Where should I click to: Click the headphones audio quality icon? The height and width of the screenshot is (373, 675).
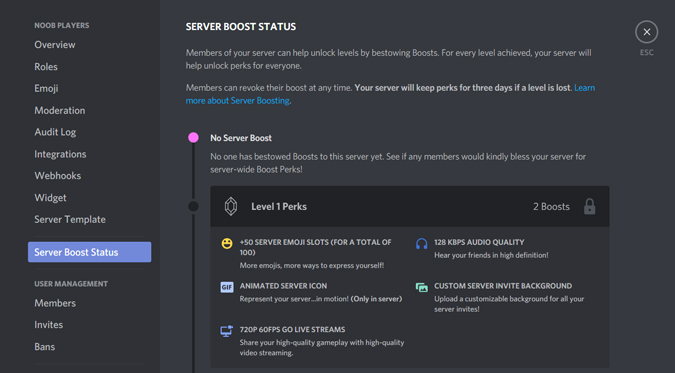[x=421, y=244]
